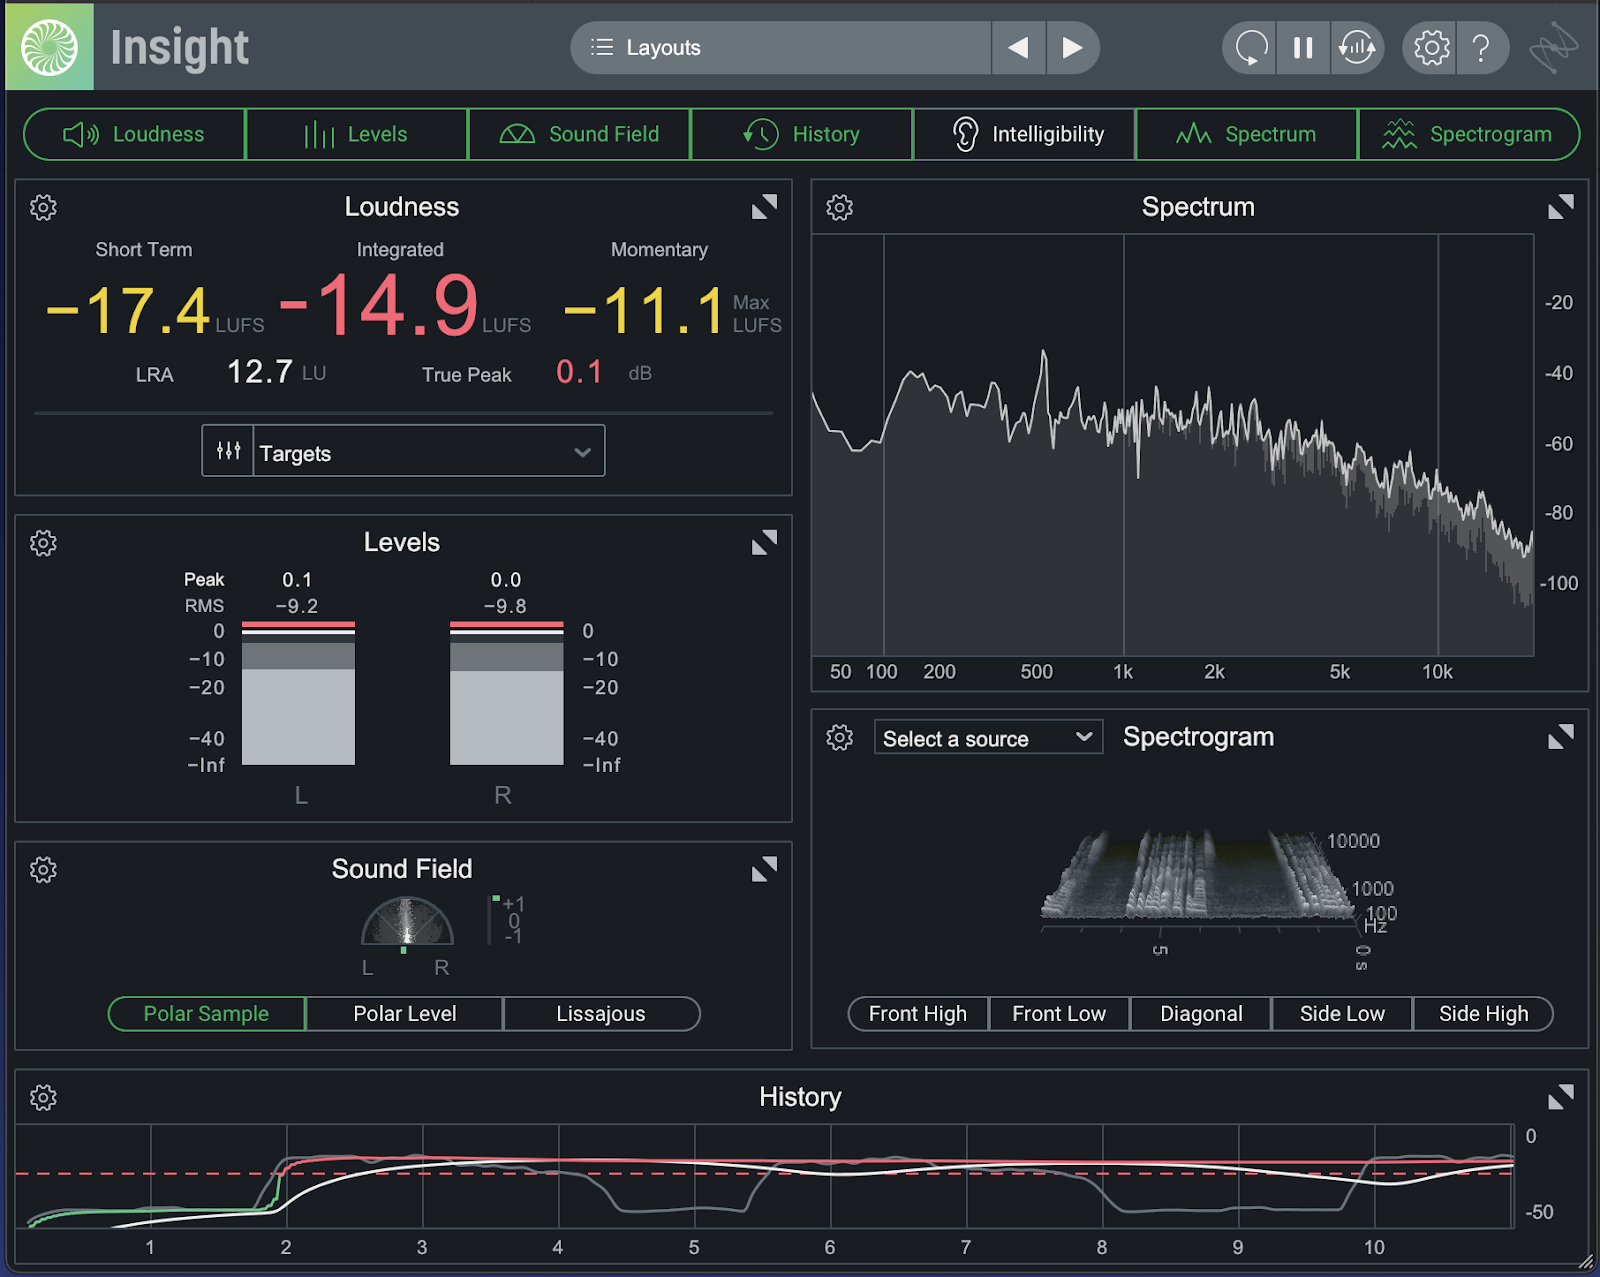
Task: Click the right RMS -9.8 value
Action: (x=505, y=606)
